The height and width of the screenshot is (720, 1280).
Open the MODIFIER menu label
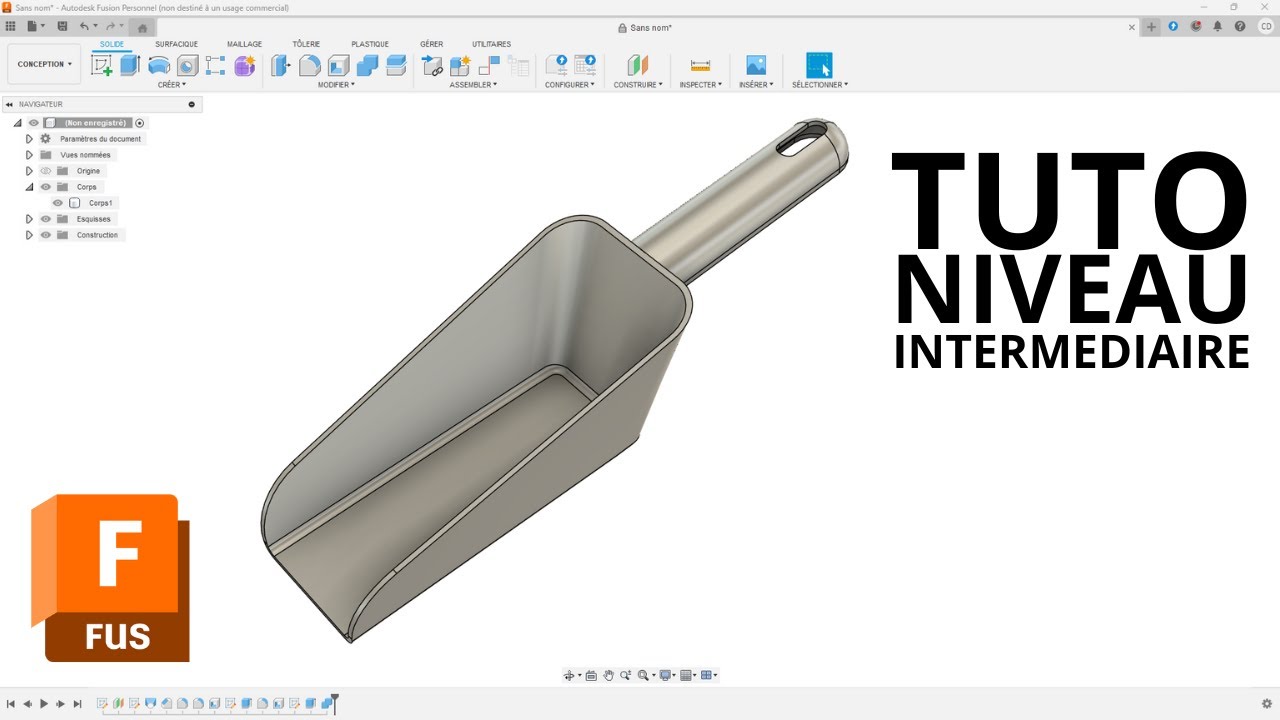tap(336, 85)
